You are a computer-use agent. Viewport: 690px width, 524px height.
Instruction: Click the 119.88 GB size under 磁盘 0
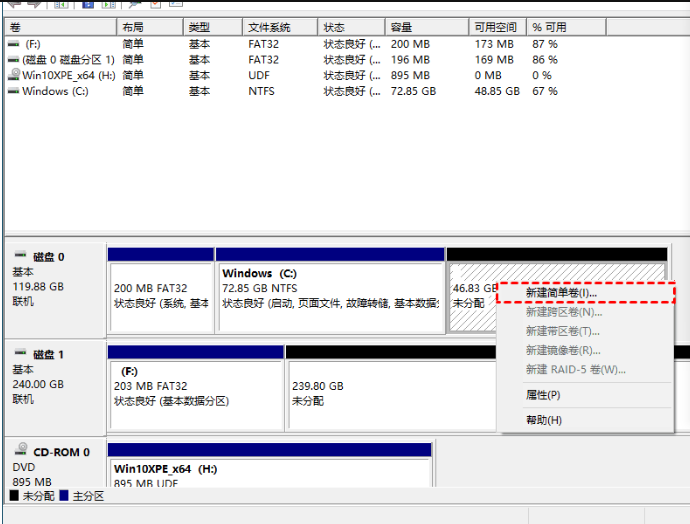[x=38, y=286]
